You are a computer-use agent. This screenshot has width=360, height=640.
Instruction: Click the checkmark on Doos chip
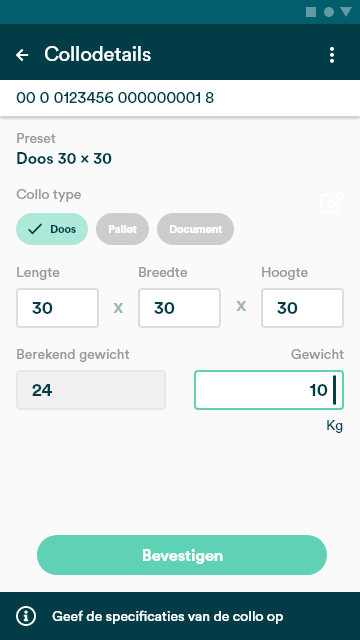click(x=35, y=229)
